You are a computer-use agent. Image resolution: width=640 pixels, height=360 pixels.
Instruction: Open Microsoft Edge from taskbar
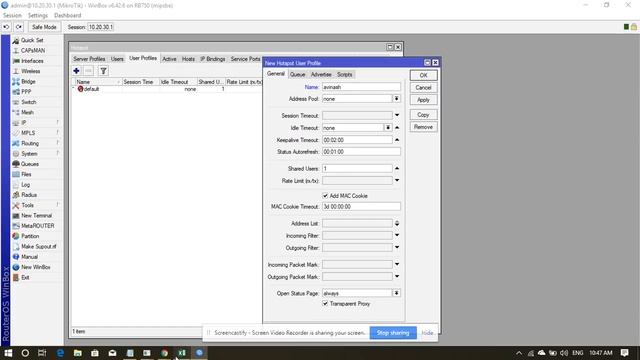coord(60,353)
